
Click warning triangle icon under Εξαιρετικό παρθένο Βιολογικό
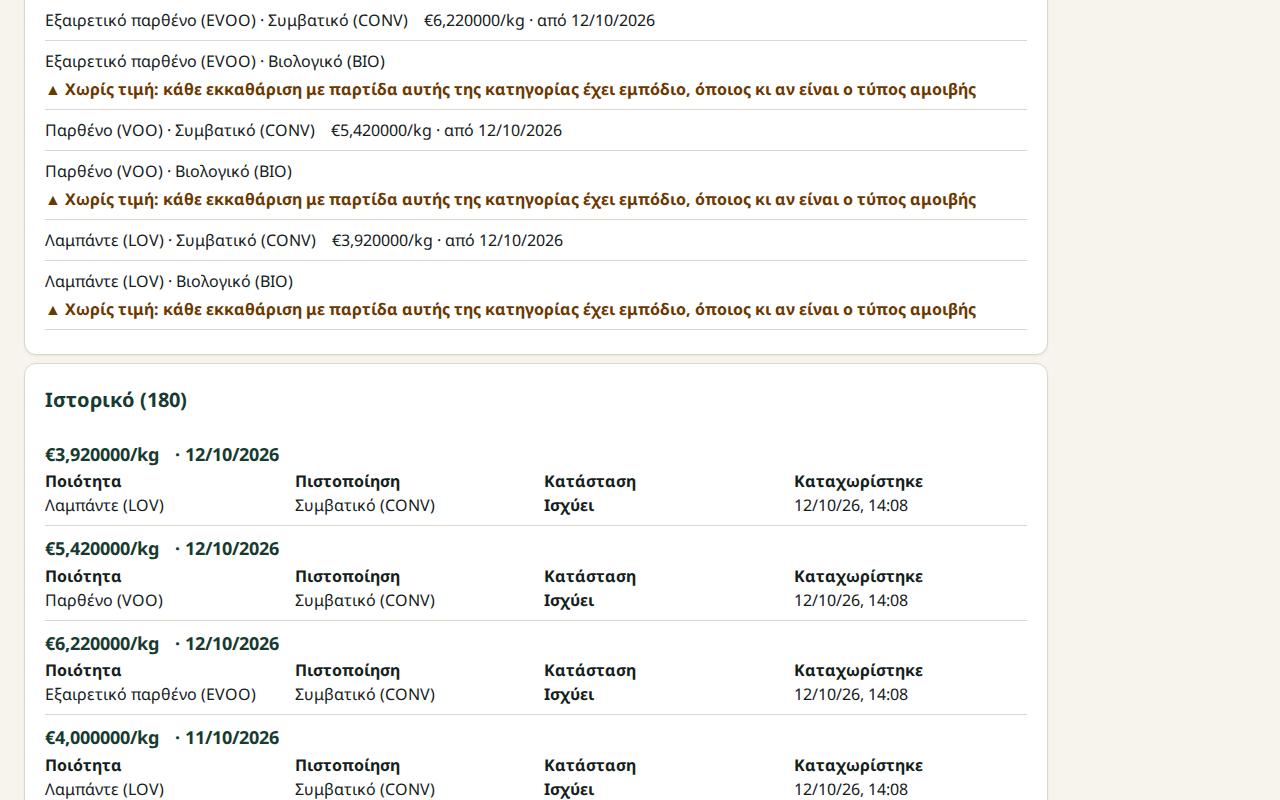click(53, 90)
